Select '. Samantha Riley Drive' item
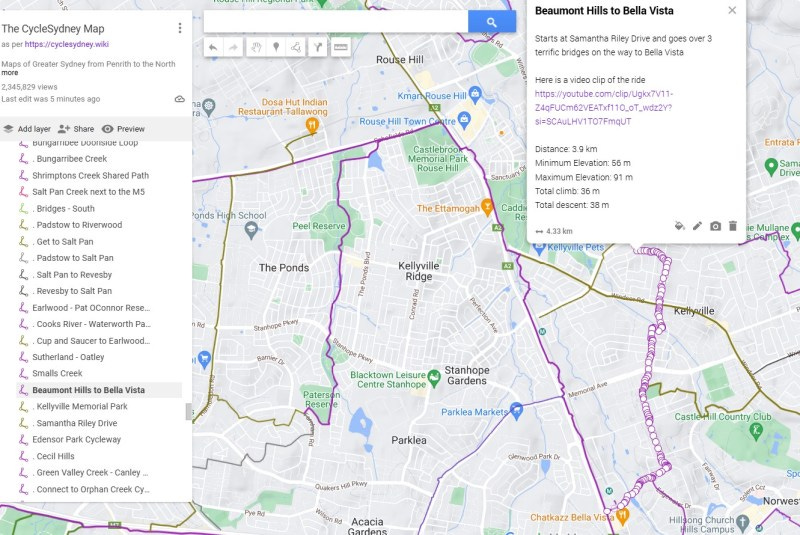The height and width of the screenshot is (535, 800). [99, 423]
